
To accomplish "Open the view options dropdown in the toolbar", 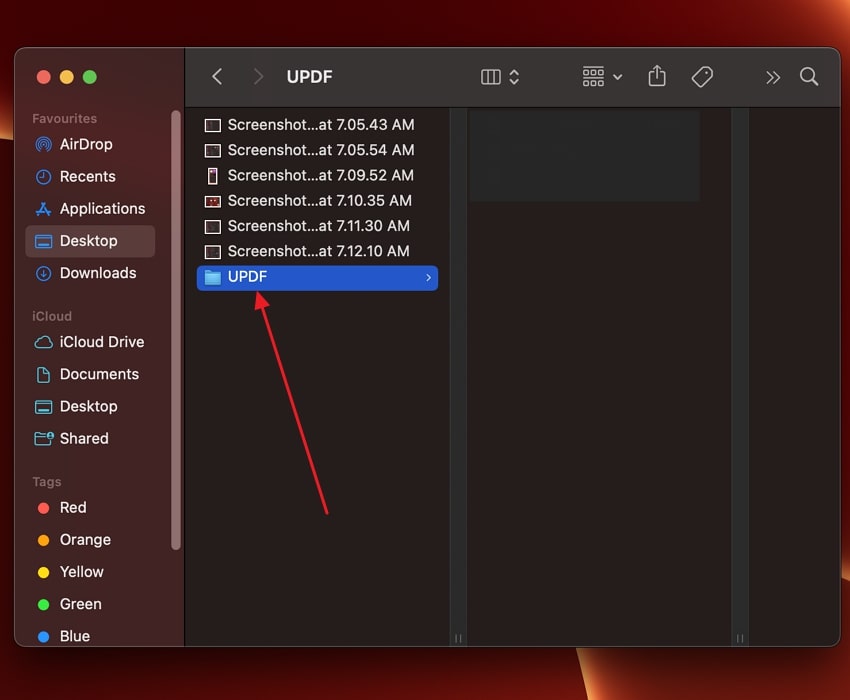I will pos(600,76).
